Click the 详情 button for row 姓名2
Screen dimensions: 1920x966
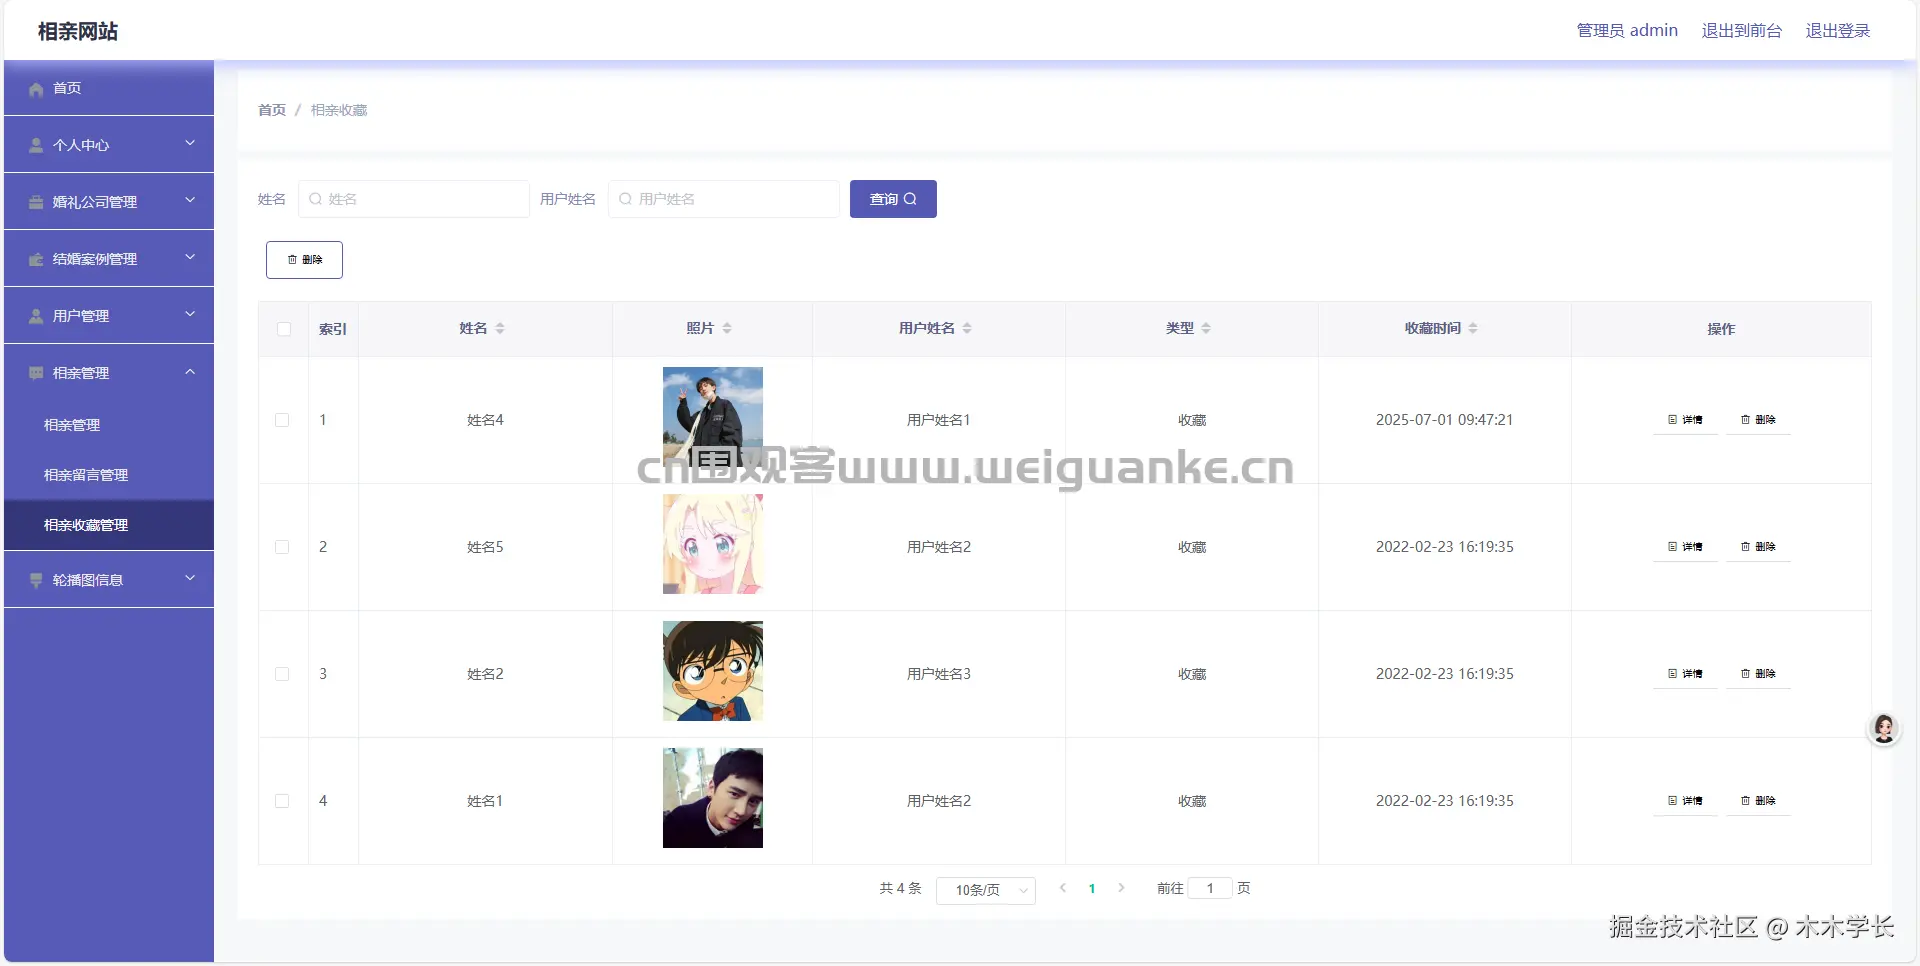click(1685, 673)
